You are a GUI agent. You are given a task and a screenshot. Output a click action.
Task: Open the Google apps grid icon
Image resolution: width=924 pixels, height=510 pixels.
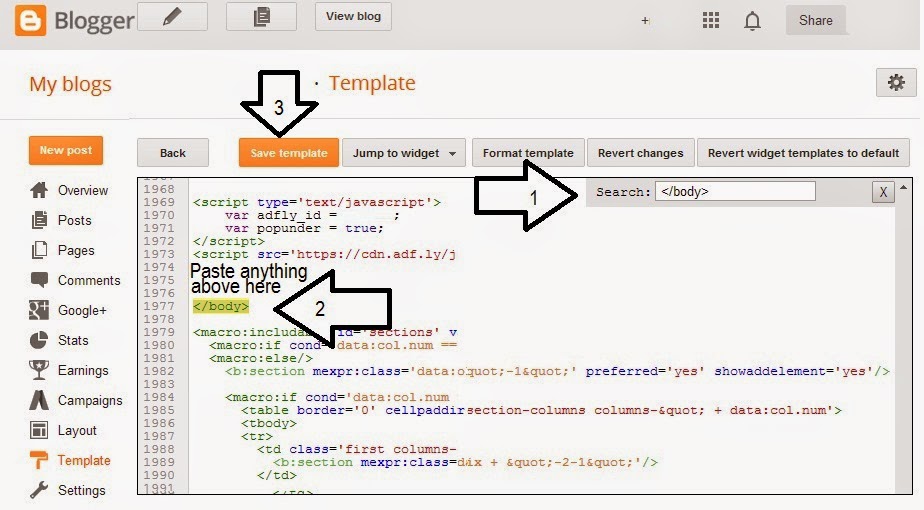711,21
